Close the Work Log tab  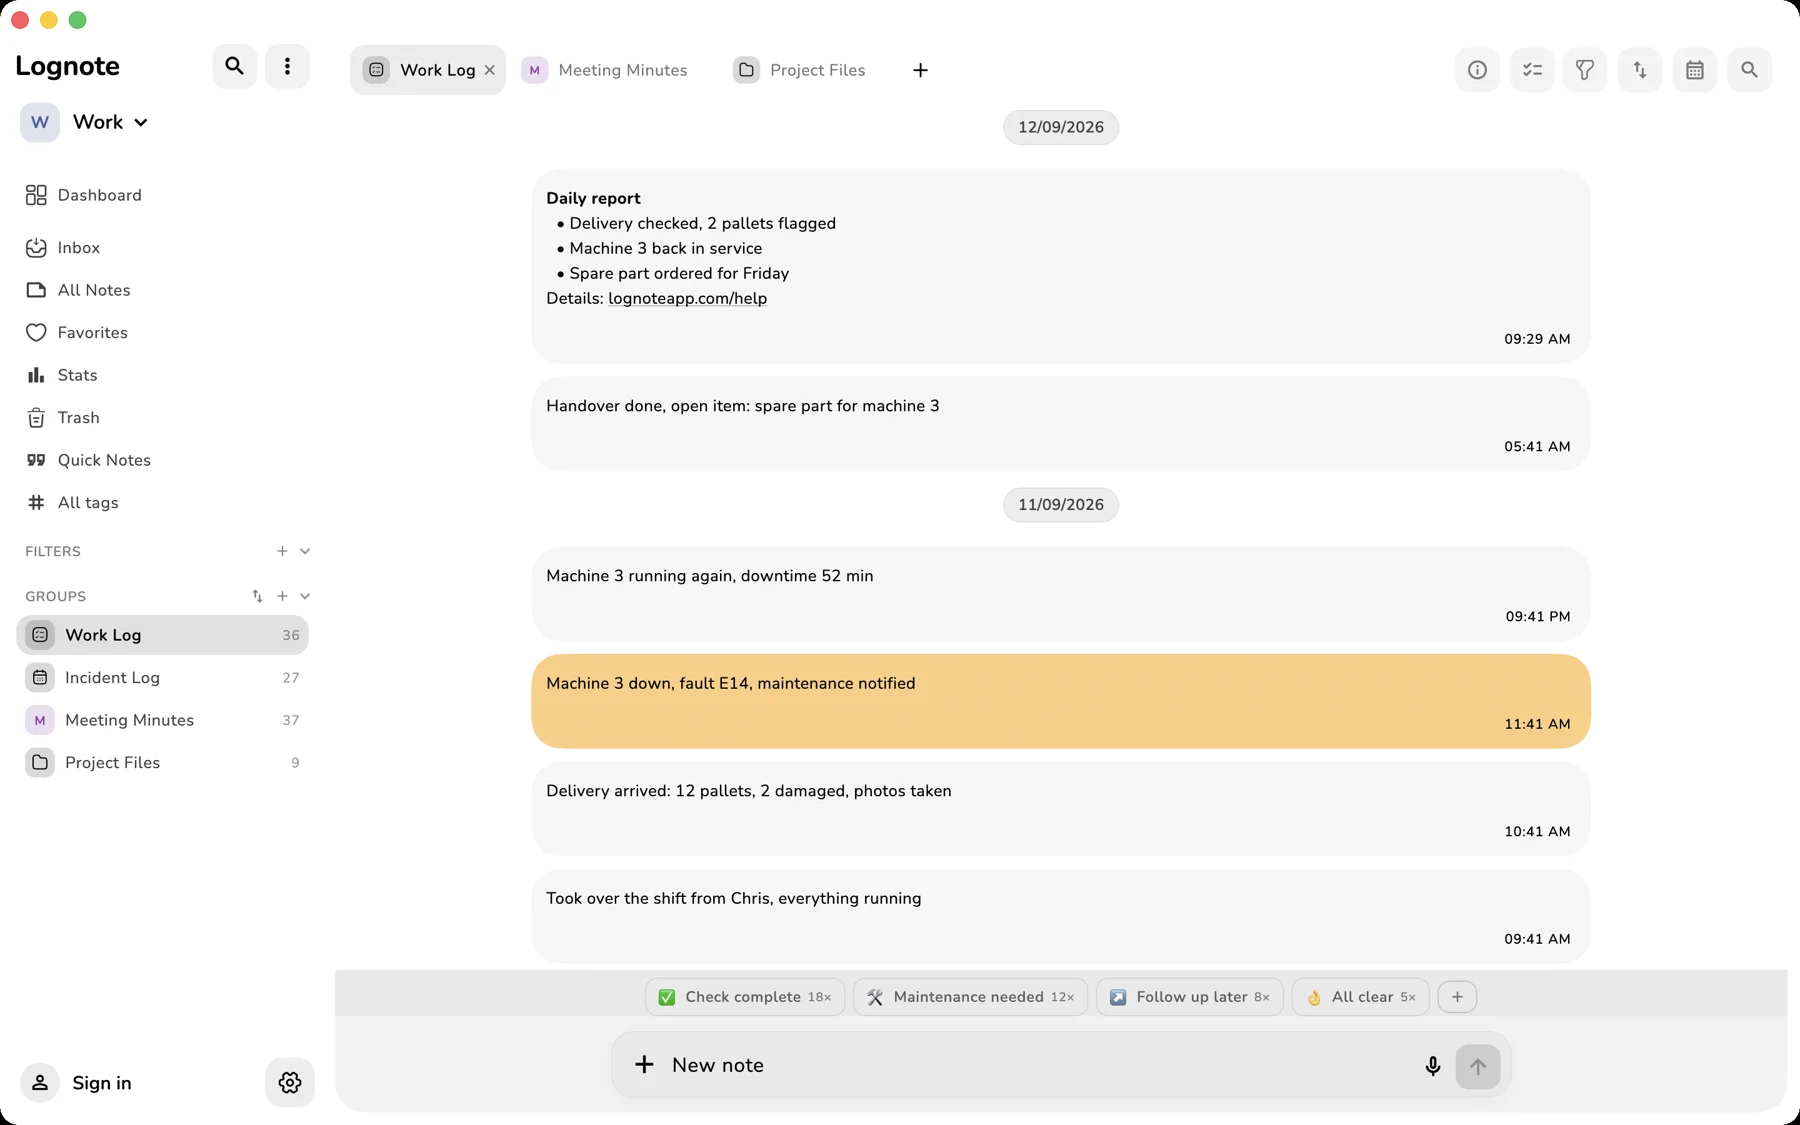coord(490,70)
